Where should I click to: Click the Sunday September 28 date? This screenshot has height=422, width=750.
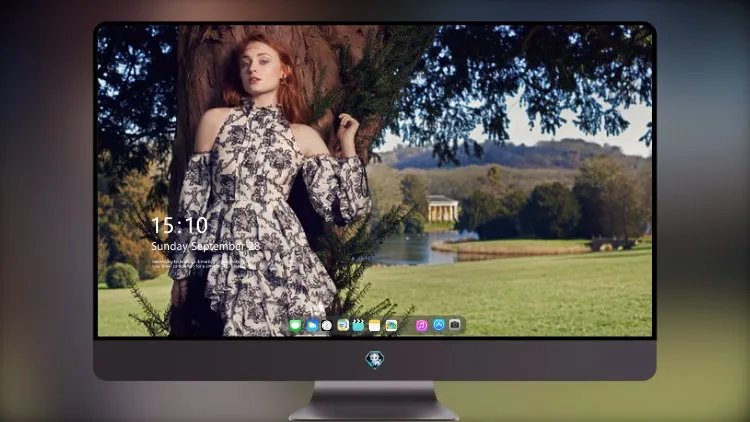[206, 246]
